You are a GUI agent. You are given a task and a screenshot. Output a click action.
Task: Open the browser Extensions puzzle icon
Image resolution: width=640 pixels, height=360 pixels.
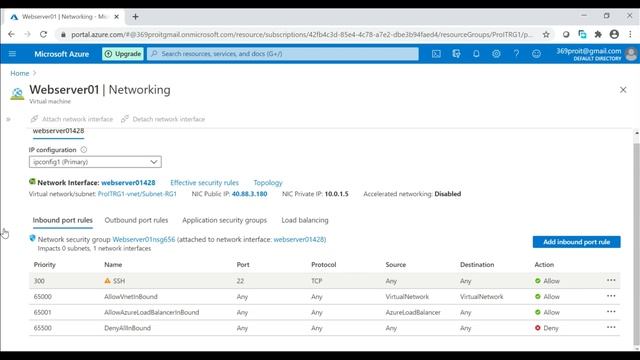(x=598, y=34)
